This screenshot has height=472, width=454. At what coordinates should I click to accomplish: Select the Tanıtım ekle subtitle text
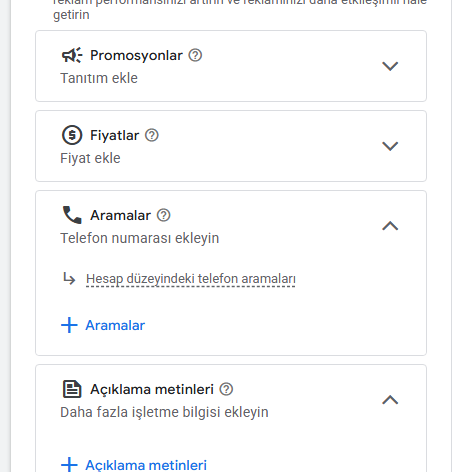pyautogui.click(x=99, y=78)
